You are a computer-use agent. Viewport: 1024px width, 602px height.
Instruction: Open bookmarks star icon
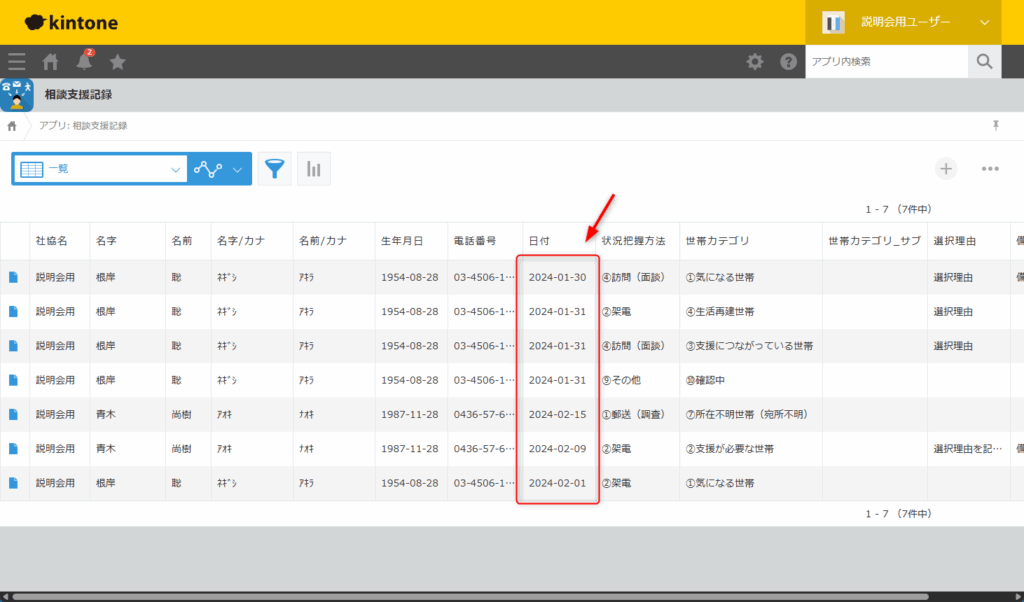117,62
